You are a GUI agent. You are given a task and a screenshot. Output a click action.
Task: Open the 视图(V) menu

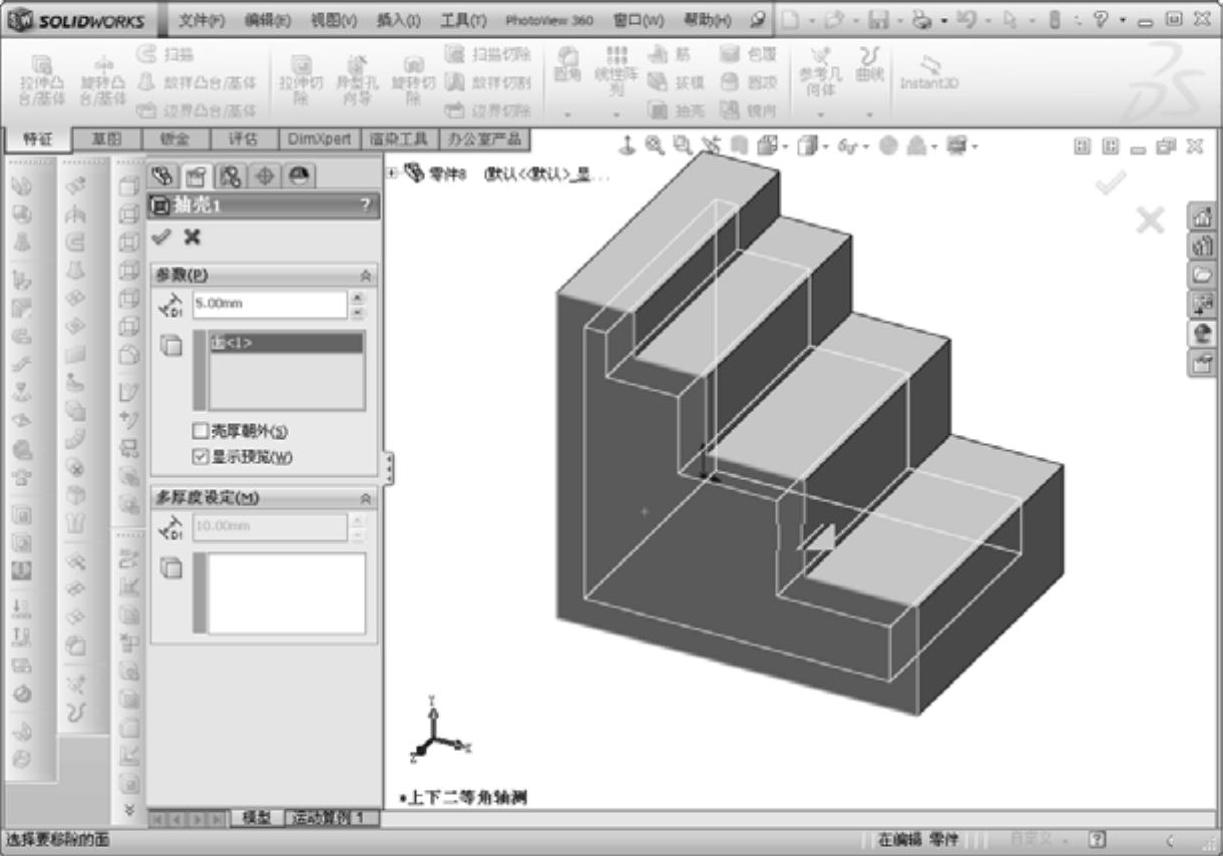pyautogui.click(x=334, y=20)
